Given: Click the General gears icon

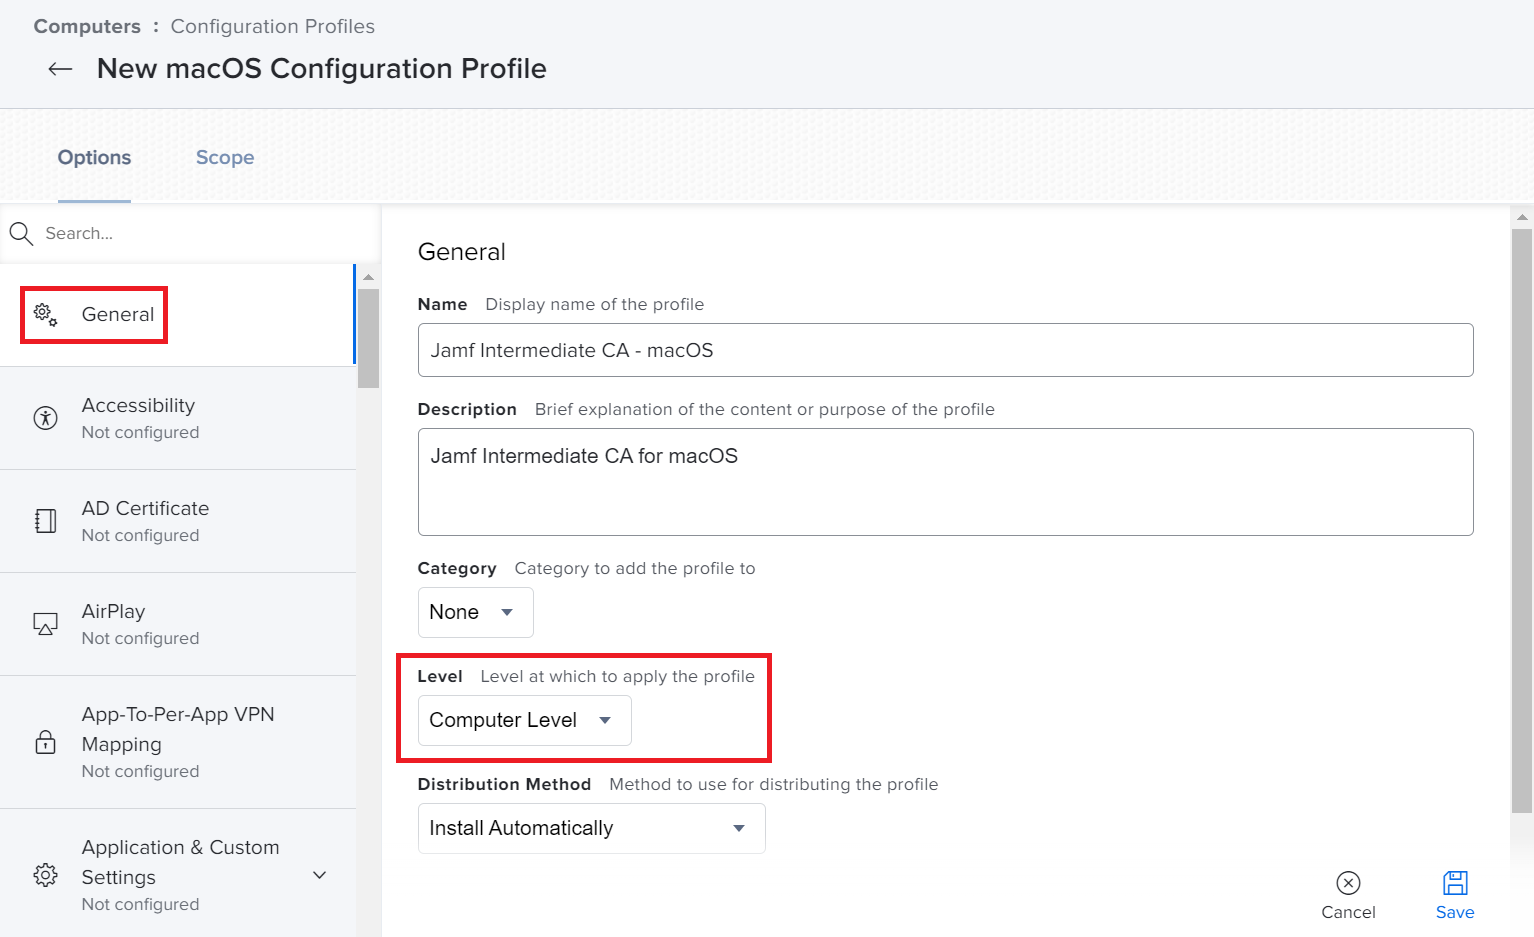Looking at the screenshot, I should click(x=45, y=314).
